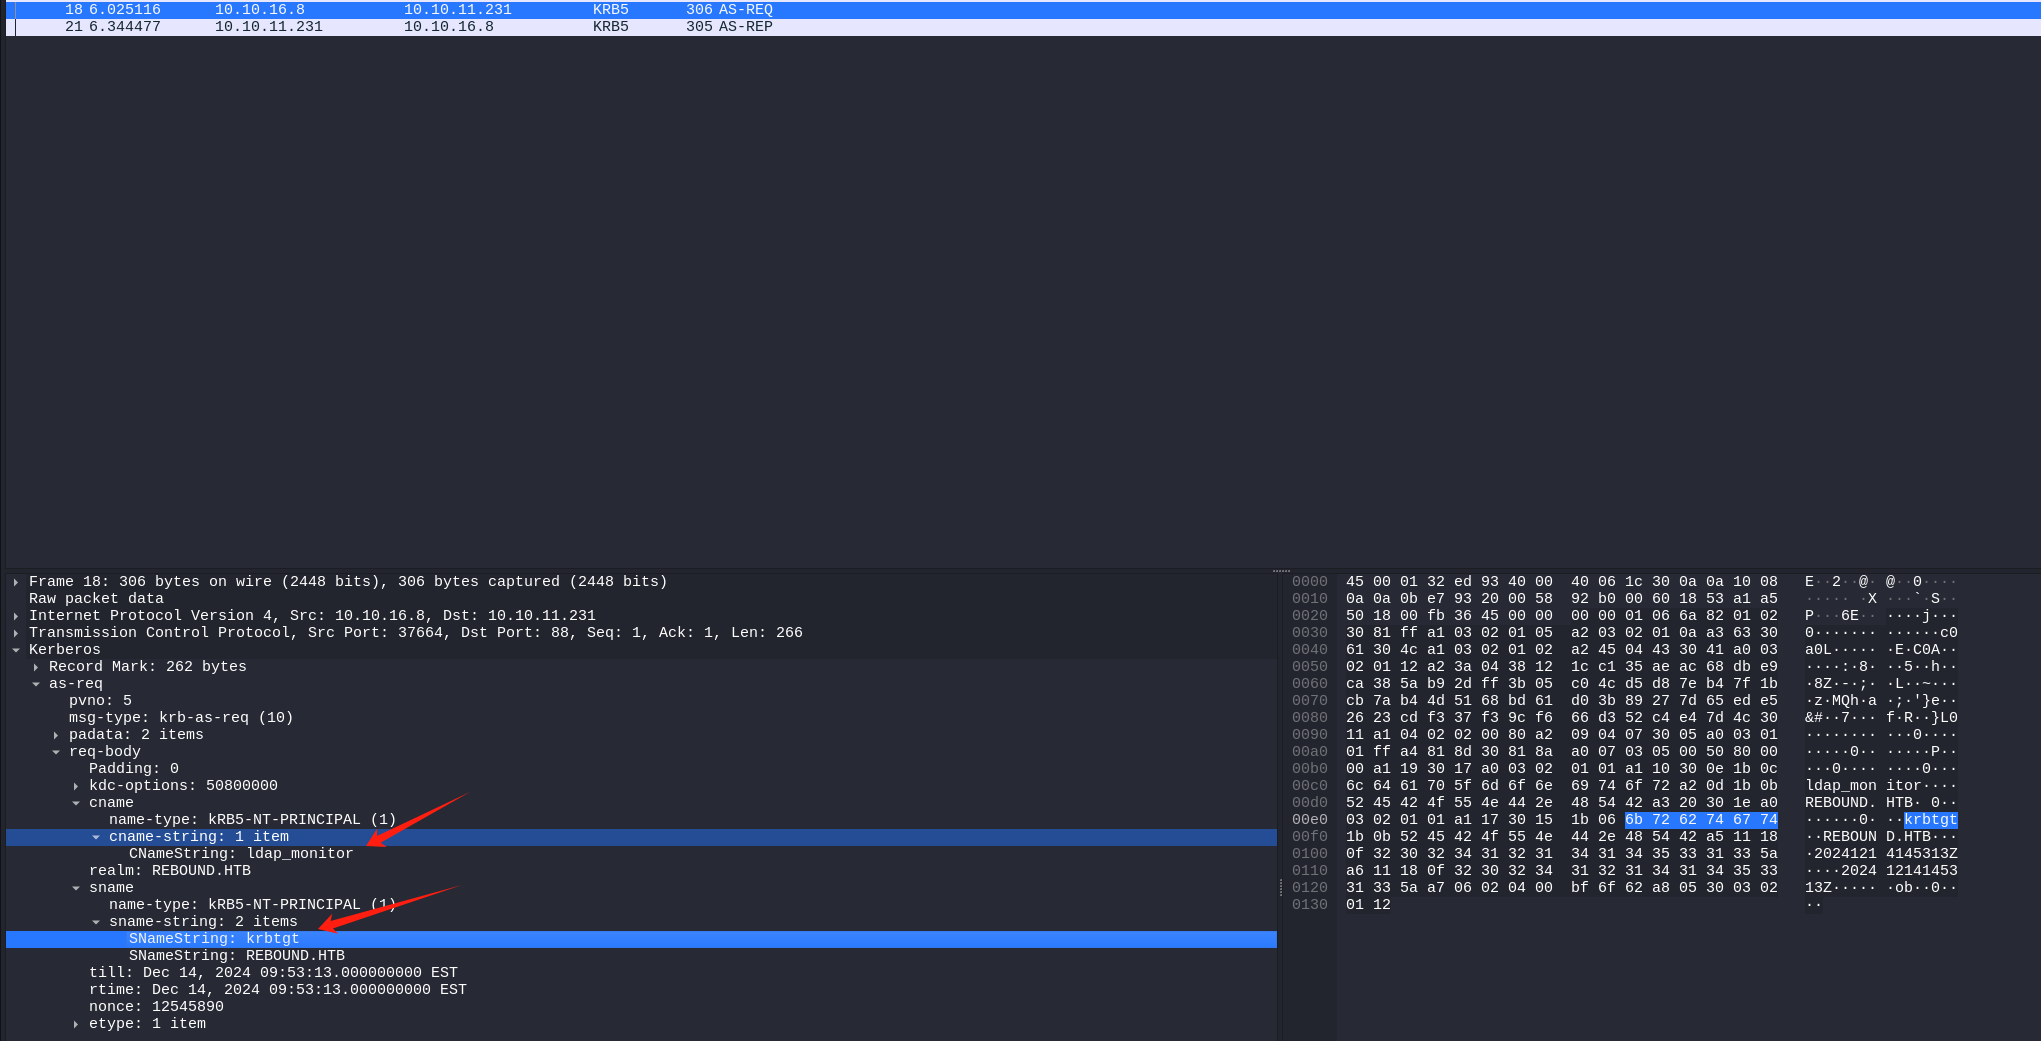
Task: Collapse the sname node
Action: (76, 888)
